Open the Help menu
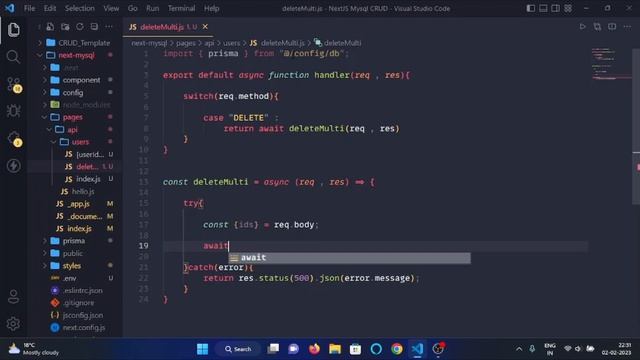 (211, 8)
